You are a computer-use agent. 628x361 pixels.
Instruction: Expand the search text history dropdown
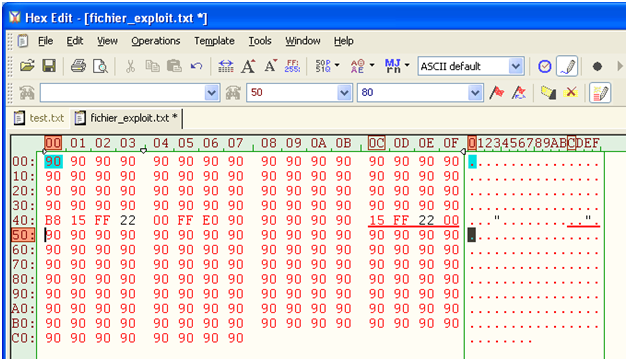pos(211,93)
